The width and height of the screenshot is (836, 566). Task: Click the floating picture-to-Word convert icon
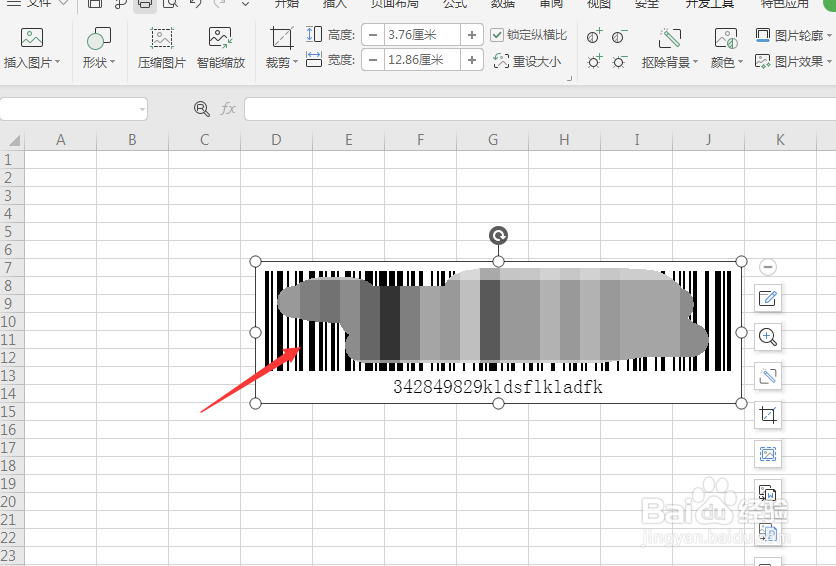click(768, 492)
